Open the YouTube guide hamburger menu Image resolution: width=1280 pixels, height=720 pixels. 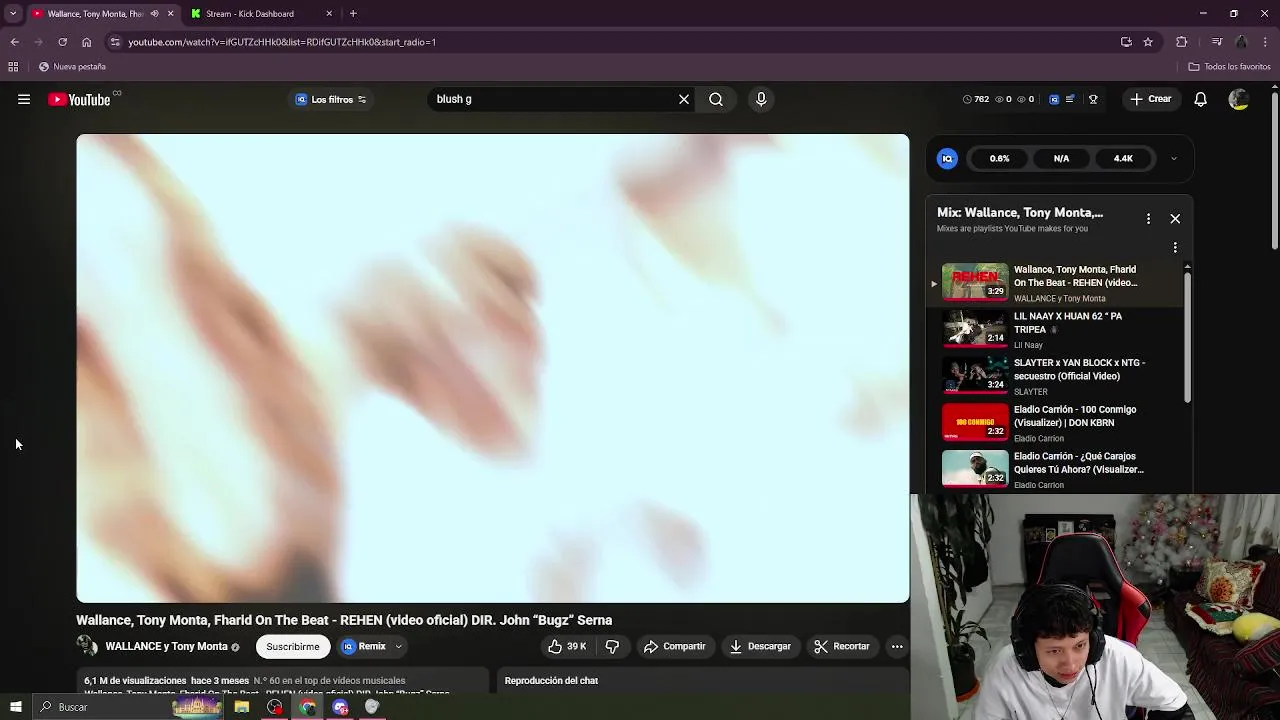[x=24, y=99]
